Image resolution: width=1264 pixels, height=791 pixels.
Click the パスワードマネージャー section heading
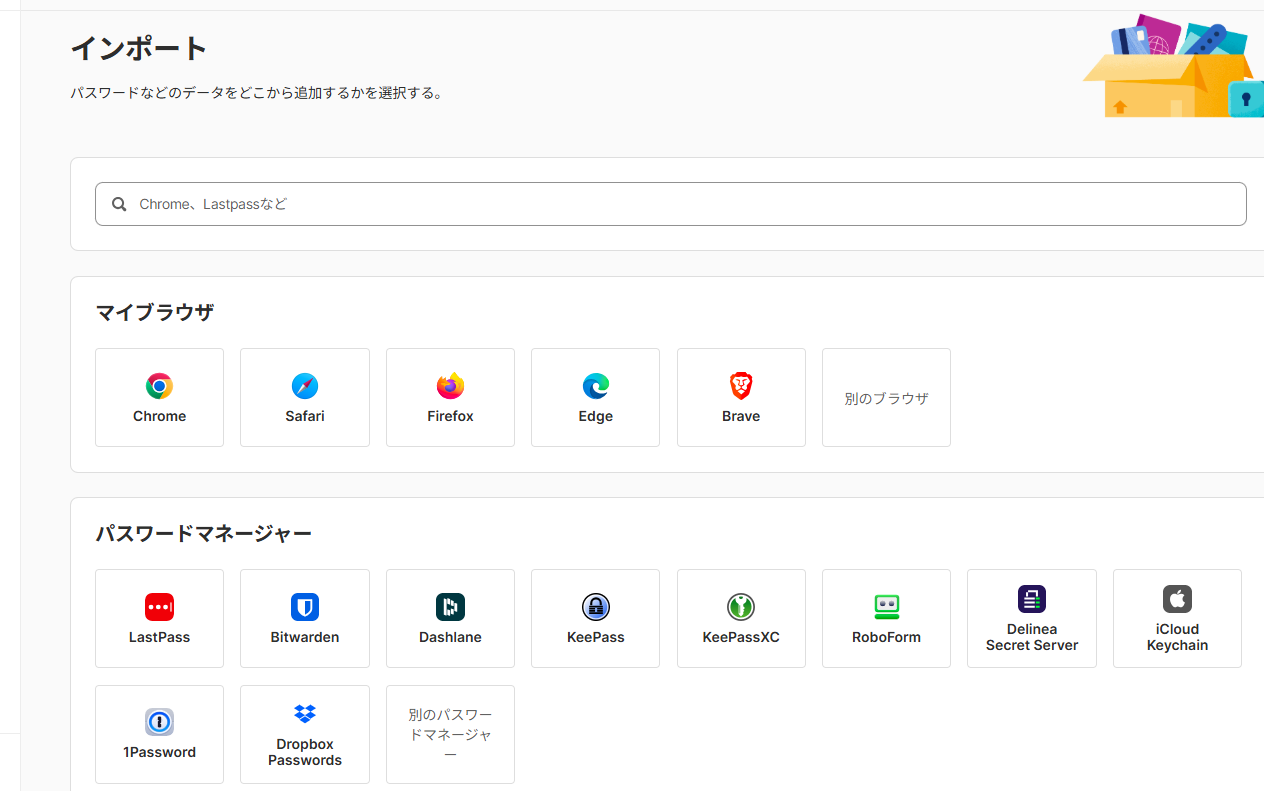click(x=204, y=533)
